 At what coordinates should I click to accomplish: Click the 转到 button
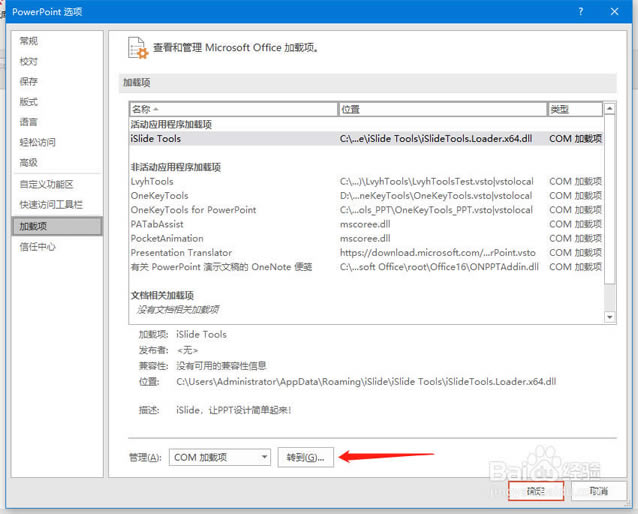pyautogui.click(x=305, y=457)
